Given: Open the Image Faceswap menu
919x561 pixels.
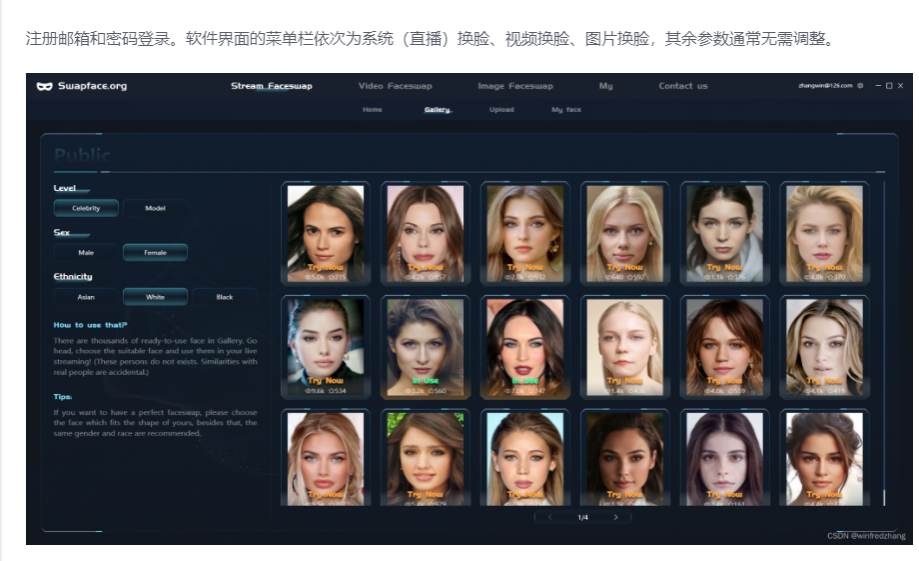Looking at the screenshot, I should 515,86.
